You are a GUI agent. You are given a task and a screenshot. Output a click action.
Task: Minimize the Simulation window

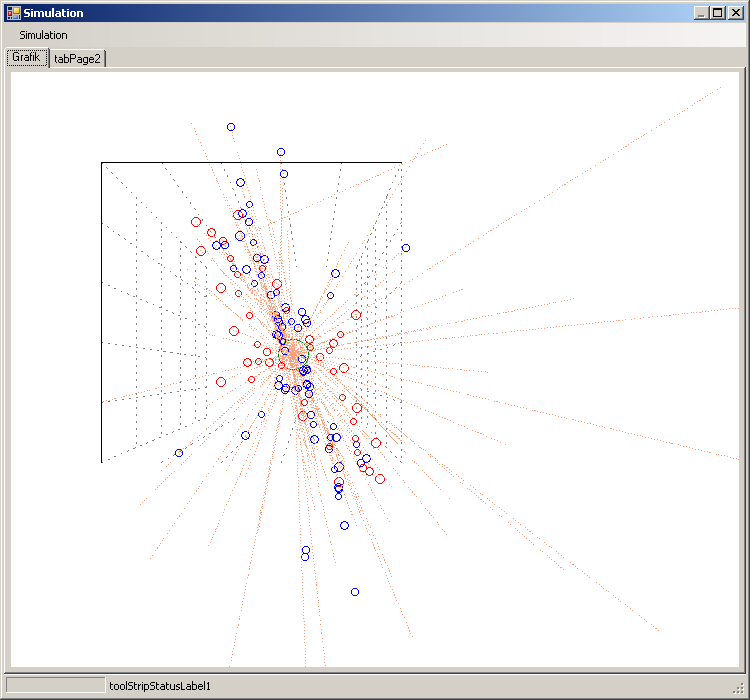(701, 13)
